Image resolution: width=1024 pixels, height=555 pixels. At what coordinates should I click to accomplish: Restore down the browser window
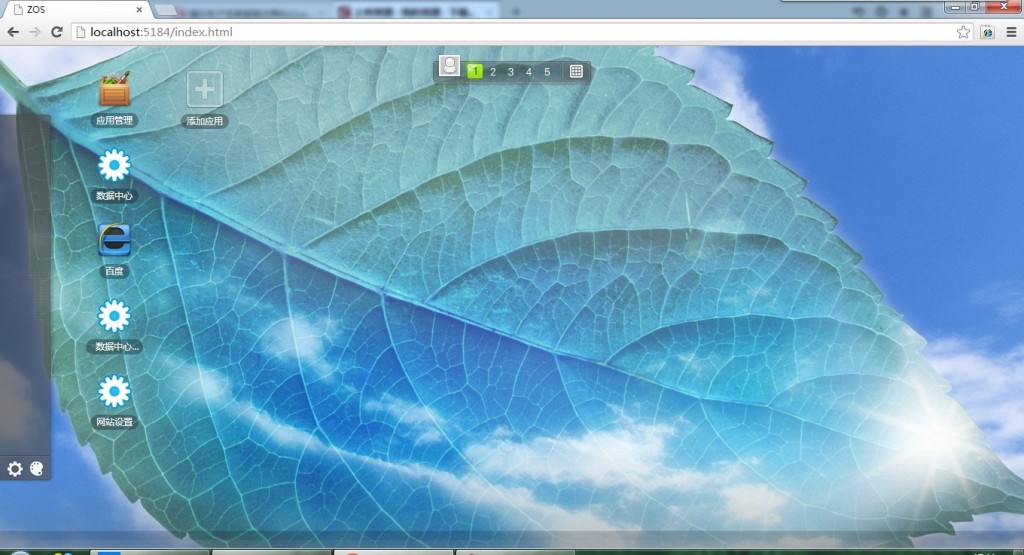[x=974, y=6]
